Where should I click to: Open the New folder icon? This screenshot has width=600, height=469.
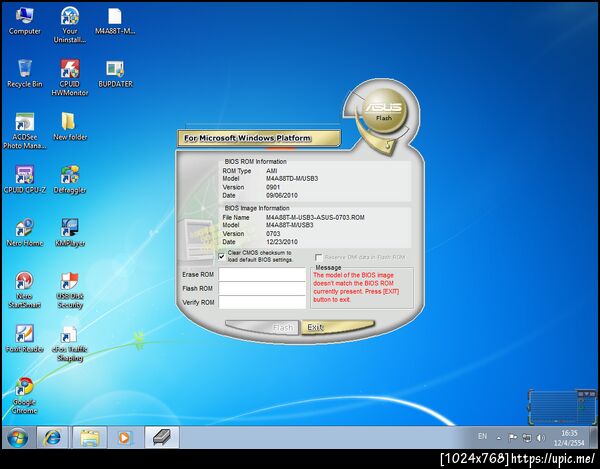click(x=70, y=127)
